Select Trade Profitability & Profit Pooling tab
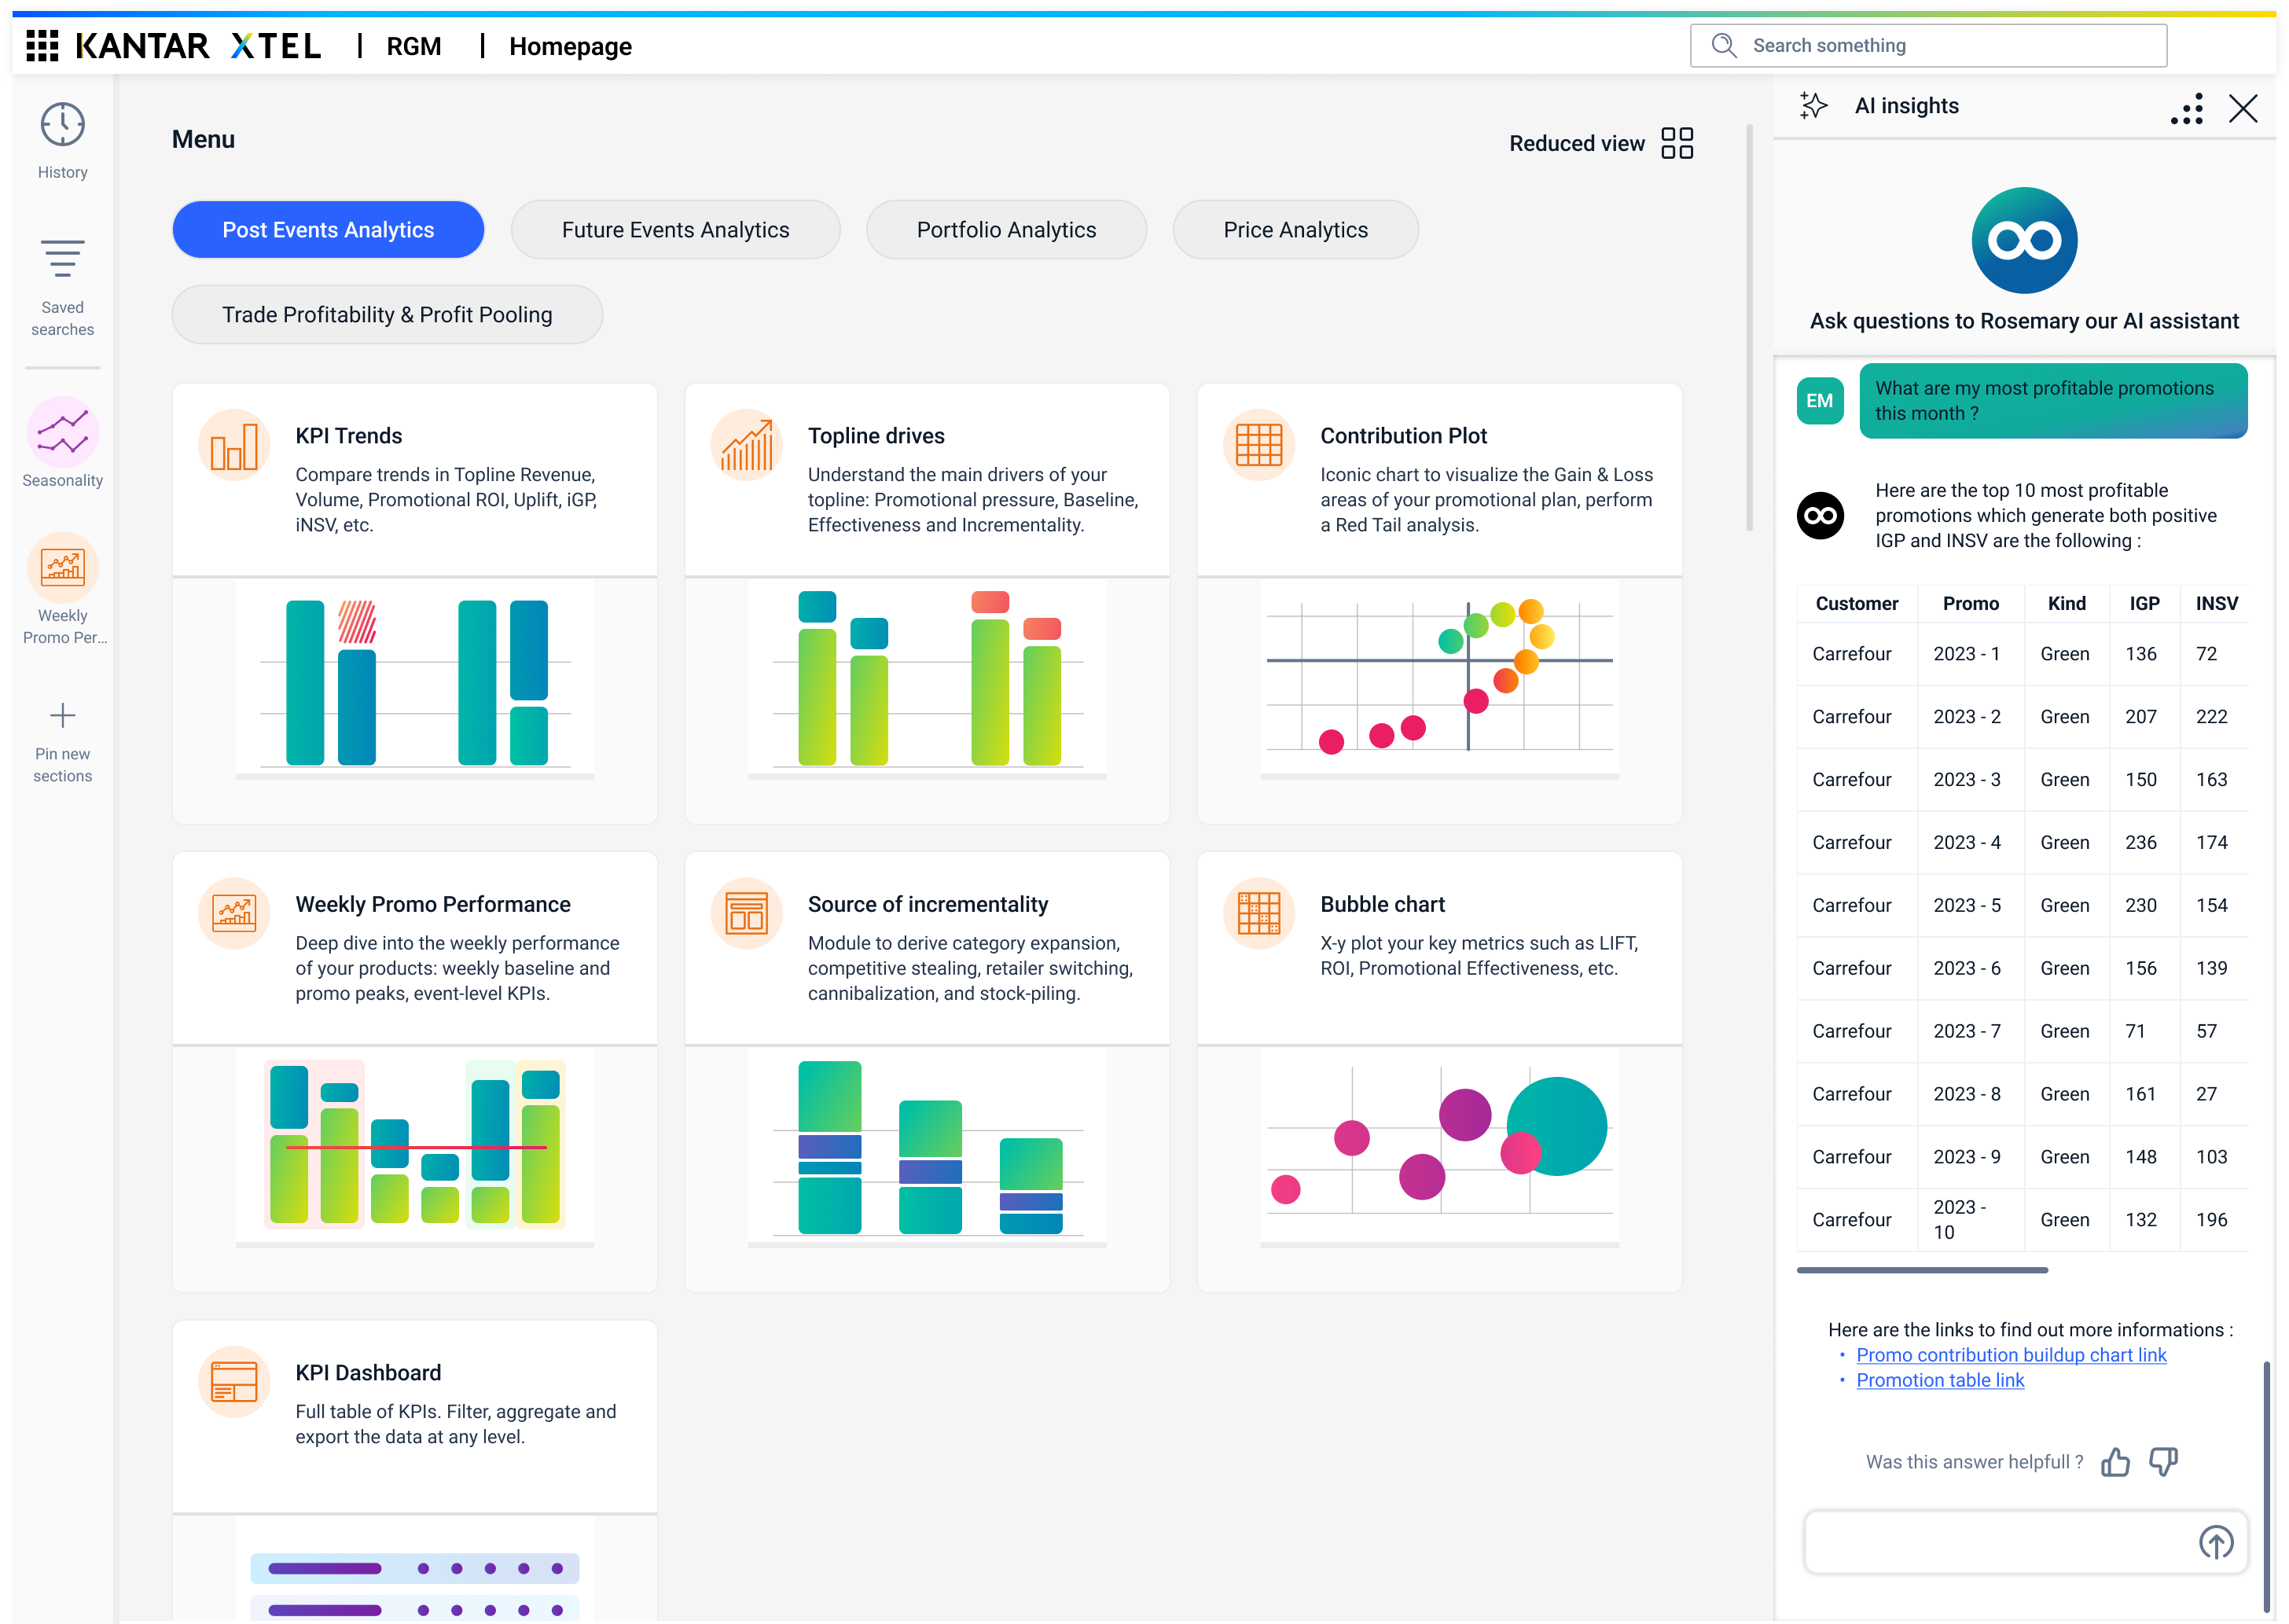Image resolution: width=2289 pixels, height=1624 pixels. tap(387, 315)
